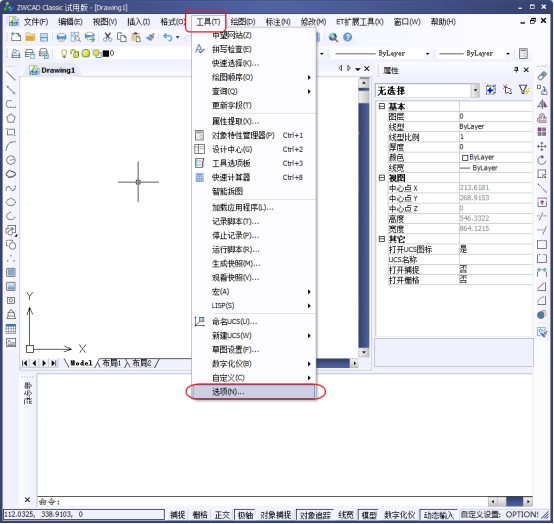Open the 文件(F) menu
Viewport: 554px width, 524px height.
coord(36,22)
